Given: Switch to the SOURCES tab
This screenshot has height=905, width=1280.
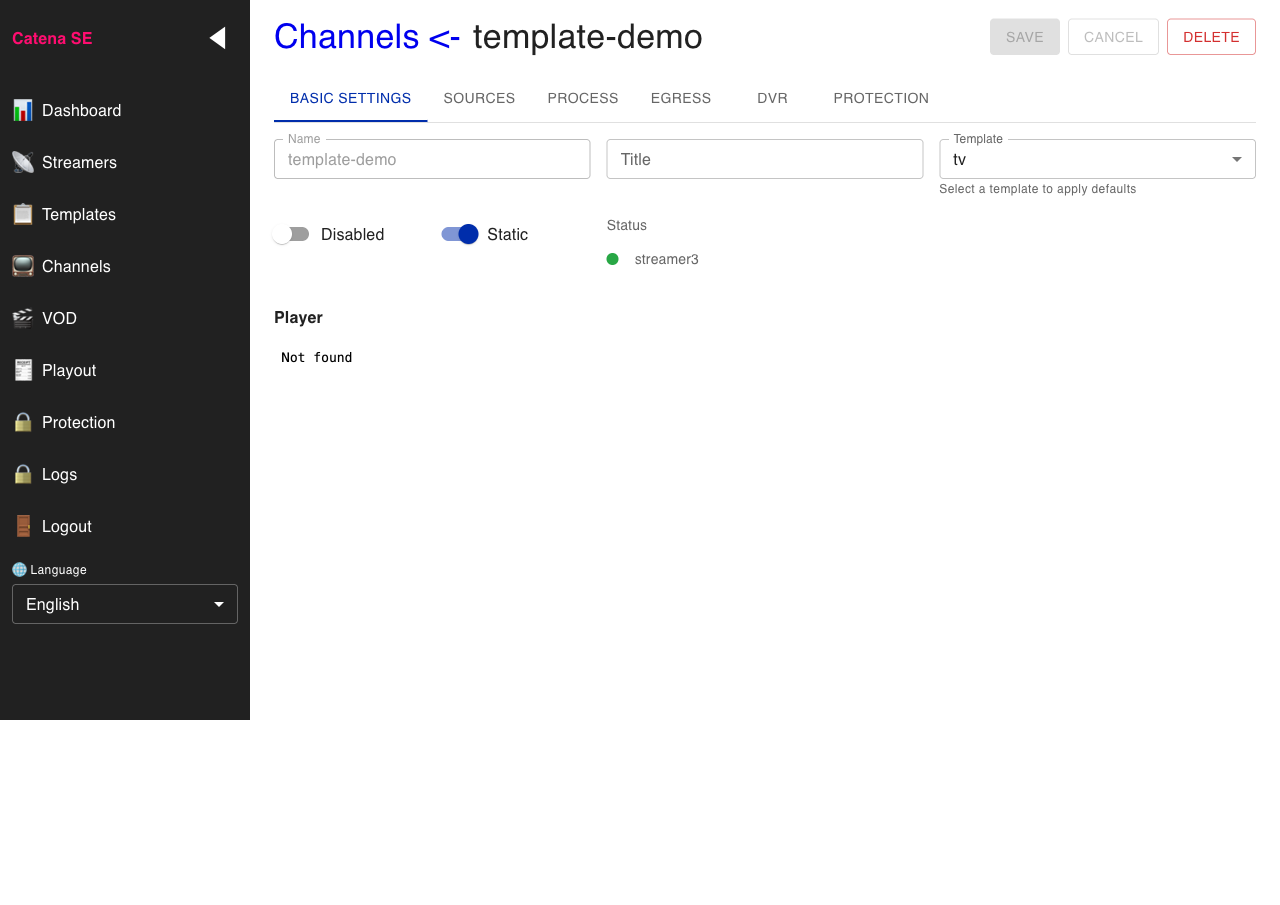Looking at the screenshot, I should 479,98.
